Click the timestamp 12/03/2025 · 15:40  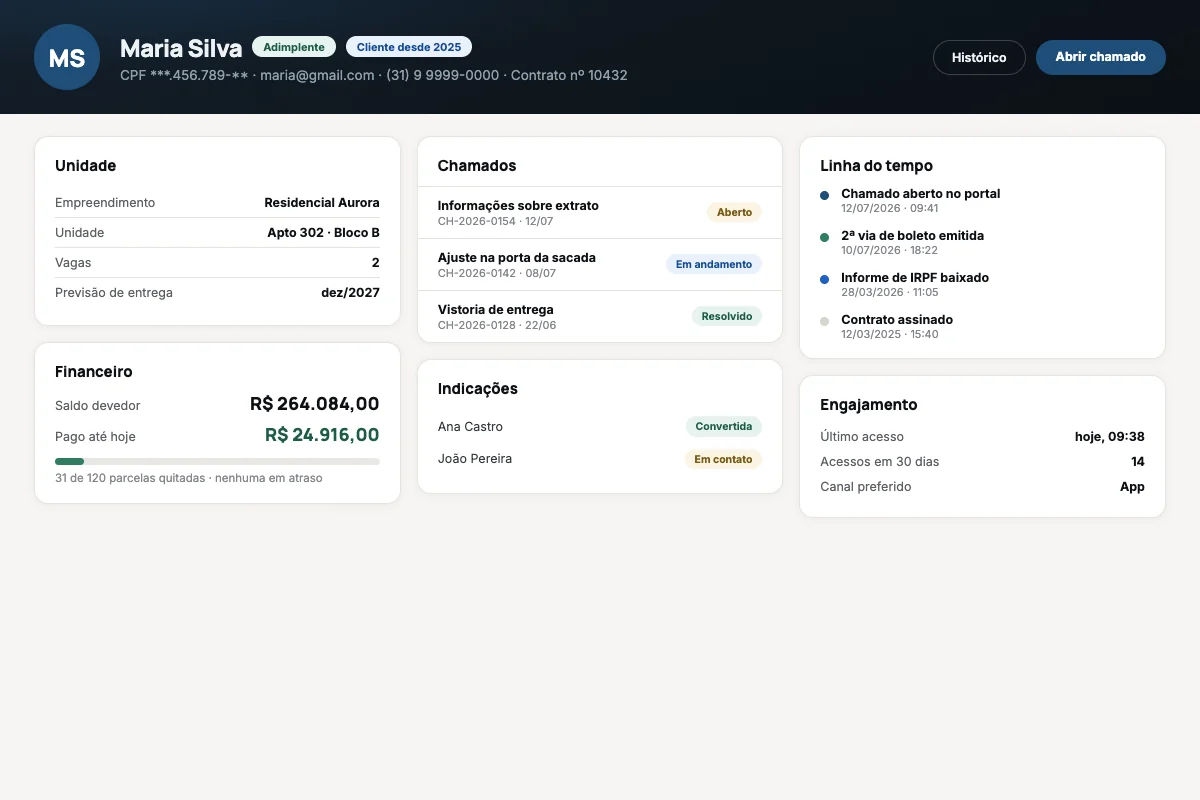(890, 334)
